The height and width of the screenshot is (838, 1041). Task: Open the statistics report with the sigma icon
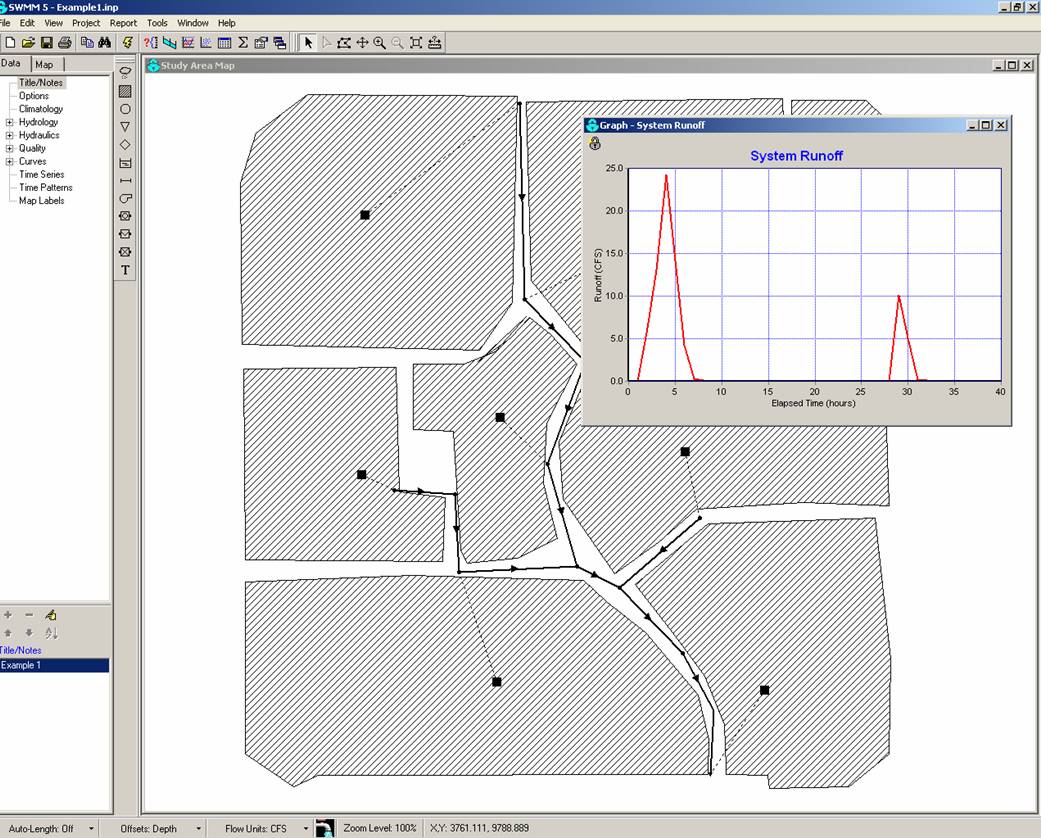coord(242,42)
